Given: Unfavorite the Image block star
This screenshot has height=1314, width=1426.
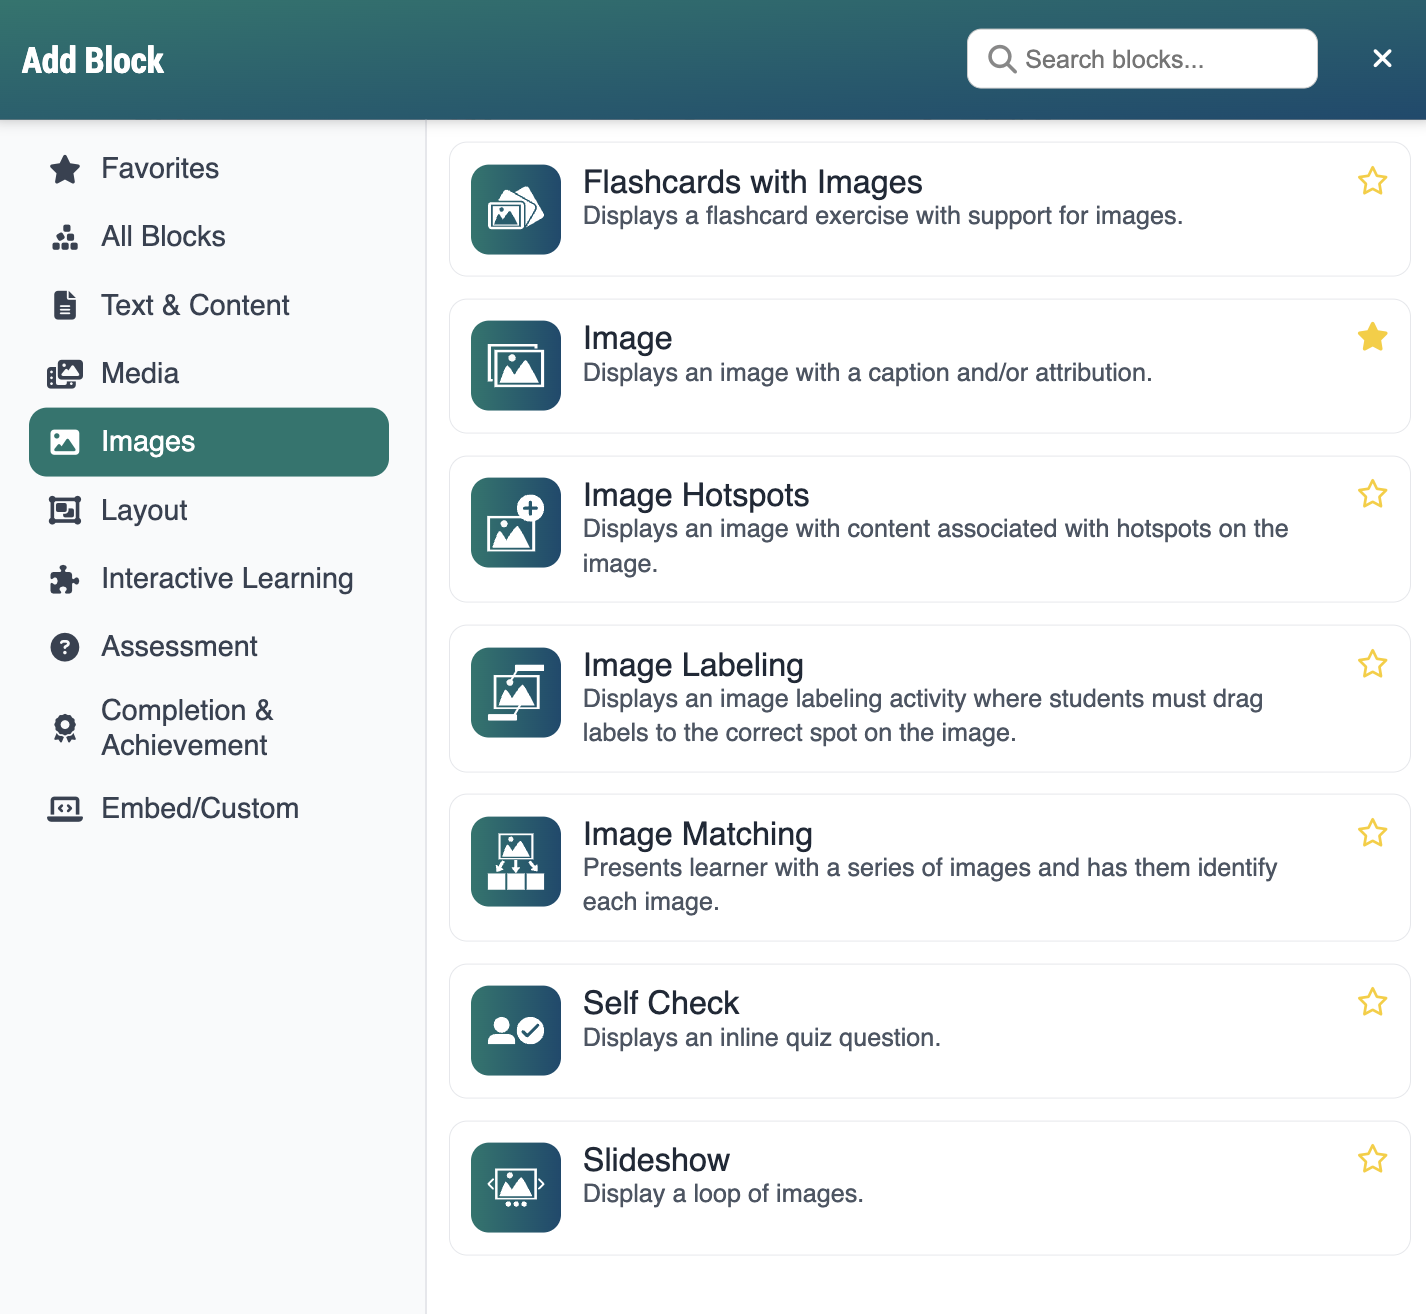Looking at the screenshot, I should coord(1373,337).
